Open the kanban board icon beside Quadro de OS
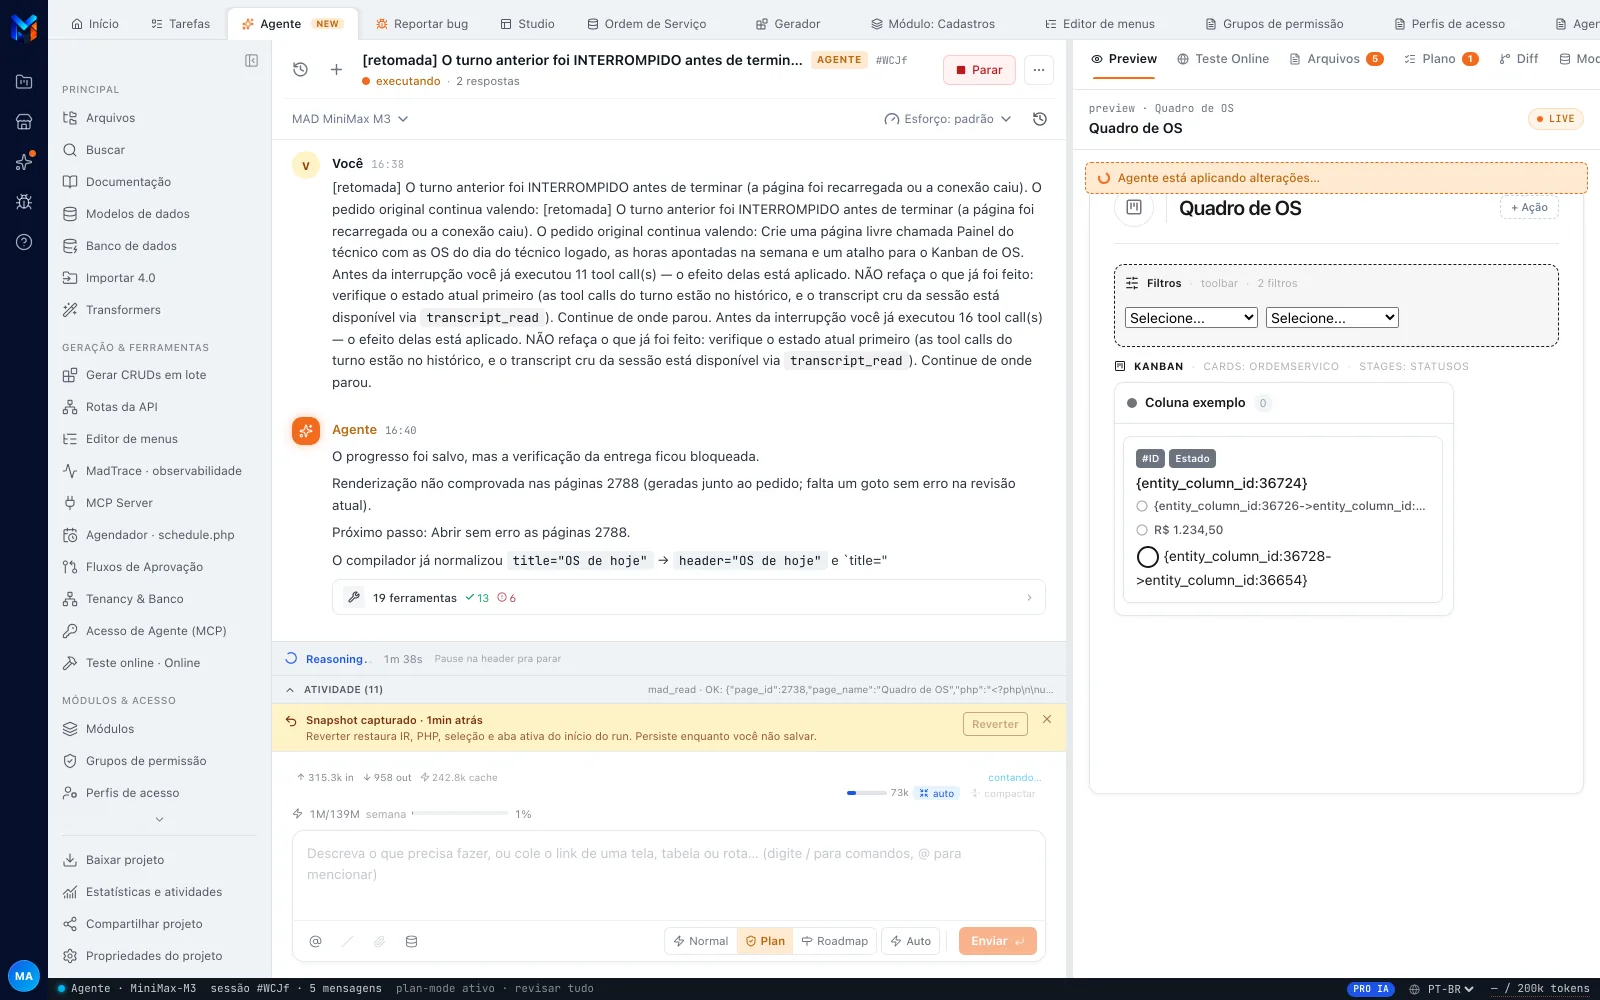 [x=1134, y=207]
